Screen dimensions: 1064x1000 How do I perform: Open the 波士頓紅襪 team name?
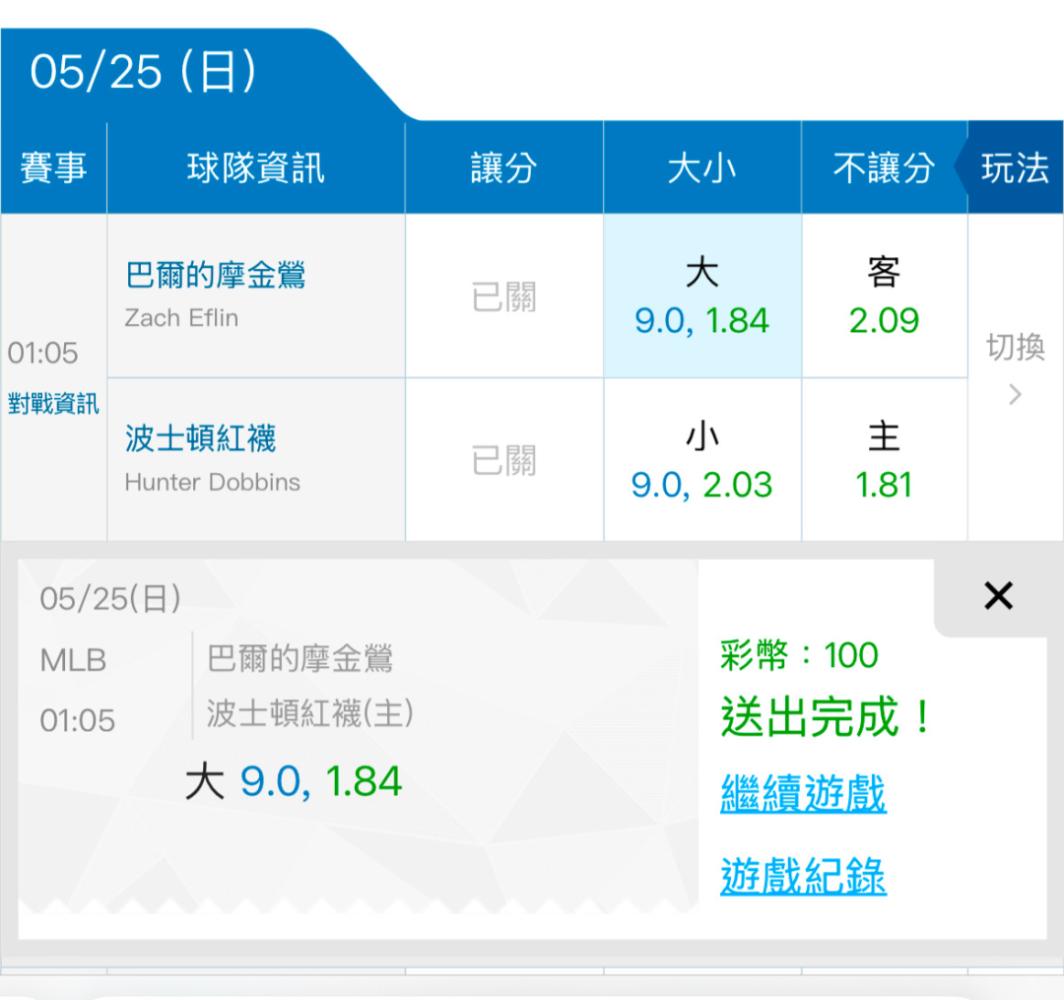[x=200, y=439]
